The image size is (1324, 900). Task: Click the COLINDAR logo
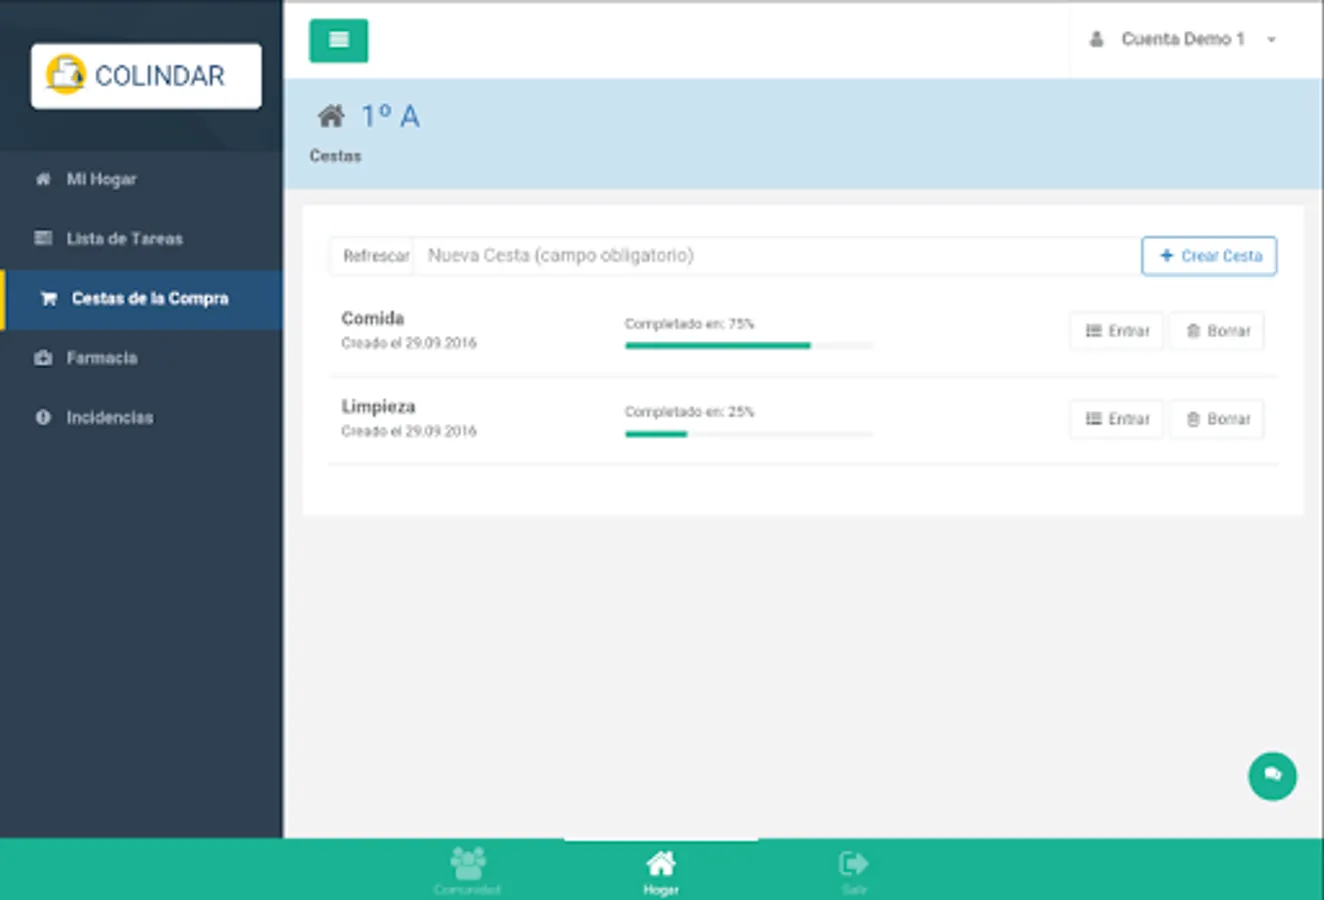pyautogui.click(x=146, y=76)
